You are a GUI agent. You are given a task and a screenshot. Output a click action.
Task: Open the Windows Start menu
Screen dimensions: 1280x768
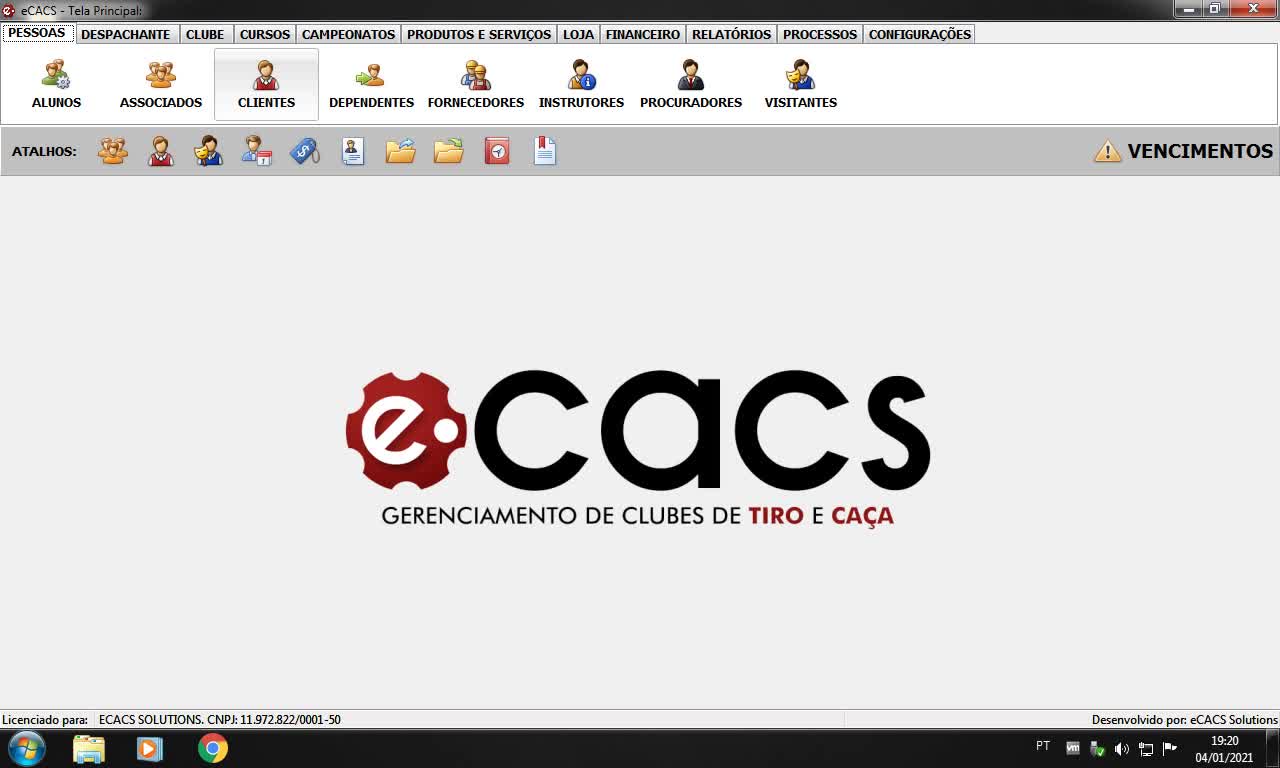click(26, 748)
